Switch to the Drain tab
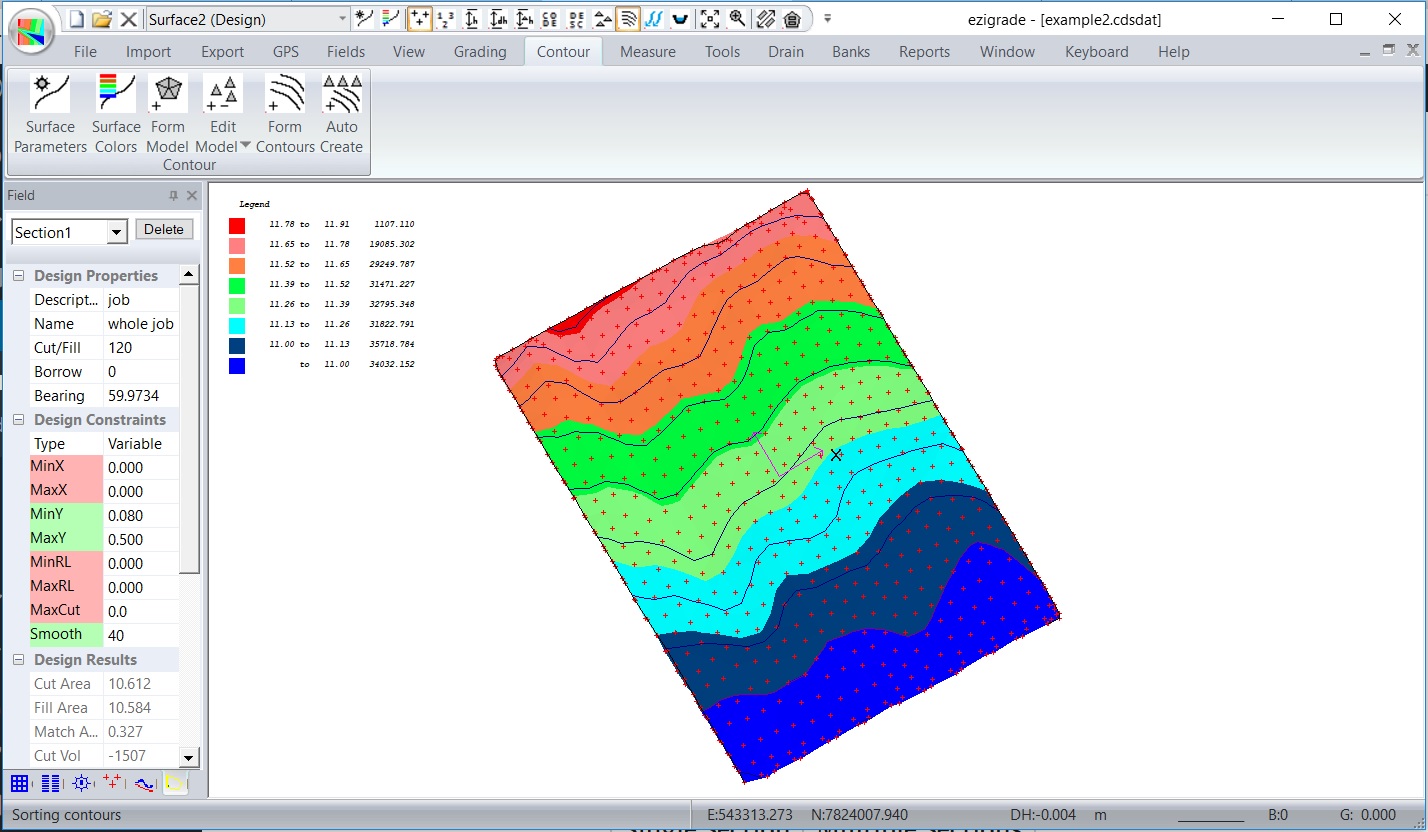 [785, 52]
